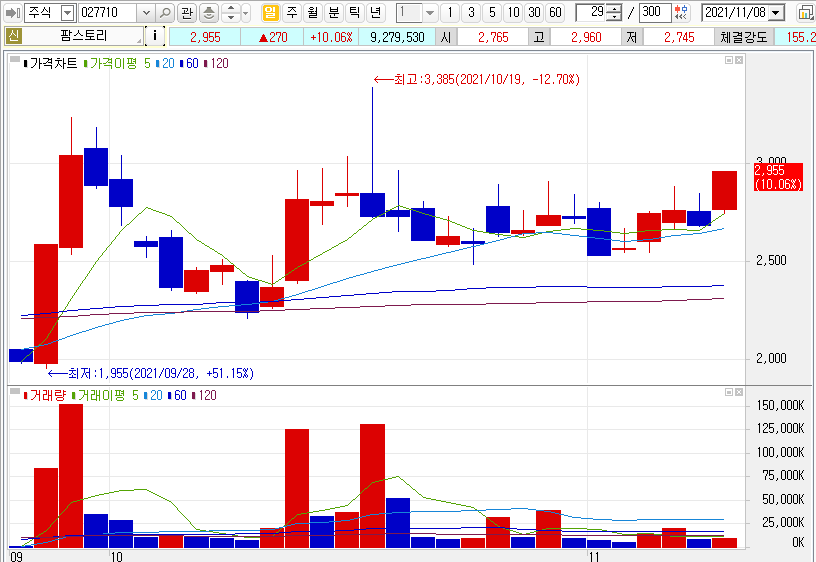Click the volume chart 120 MA legend
The width and height of the screenshot is (816, 562).
click(204, 395)
